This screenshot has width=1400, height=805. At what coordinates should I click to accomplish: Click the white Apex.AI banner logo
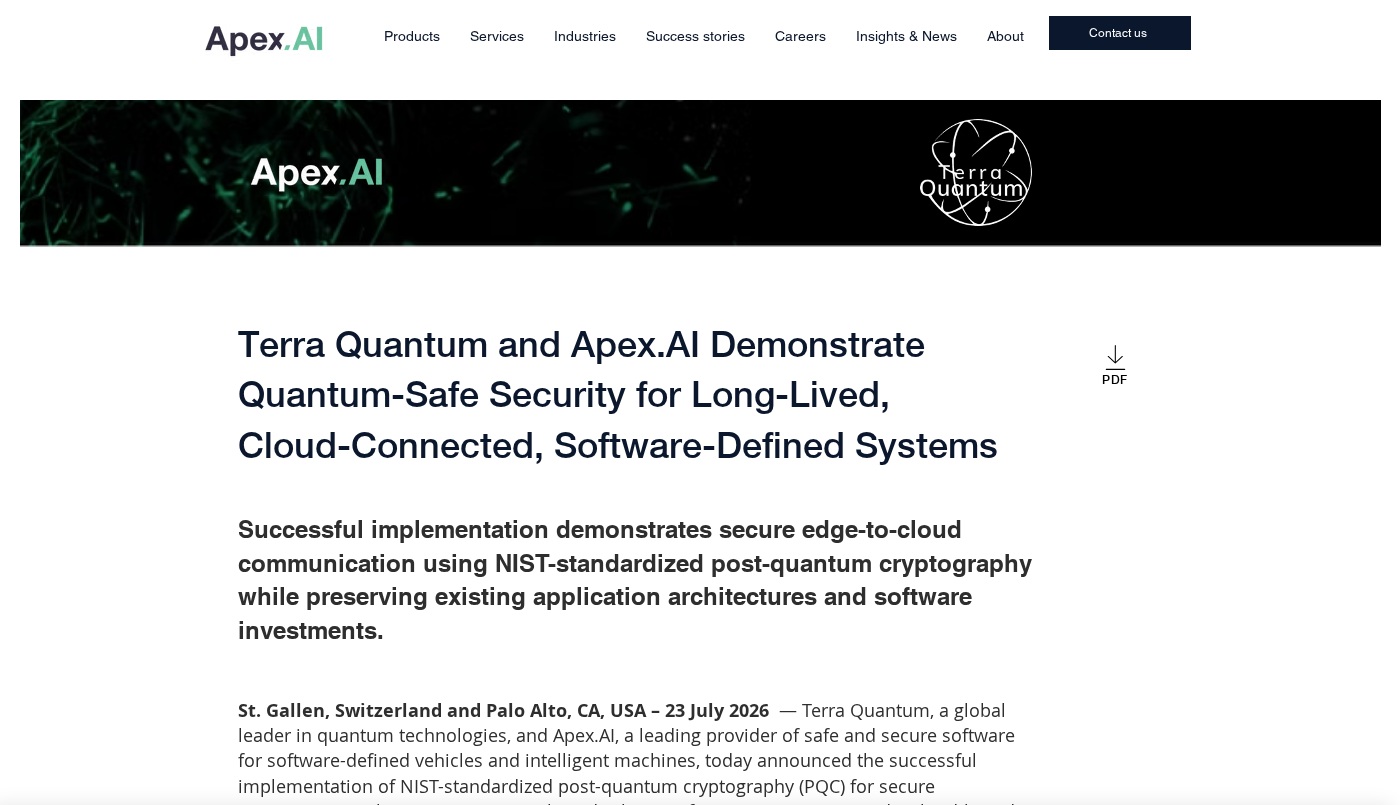click(316, 173)
